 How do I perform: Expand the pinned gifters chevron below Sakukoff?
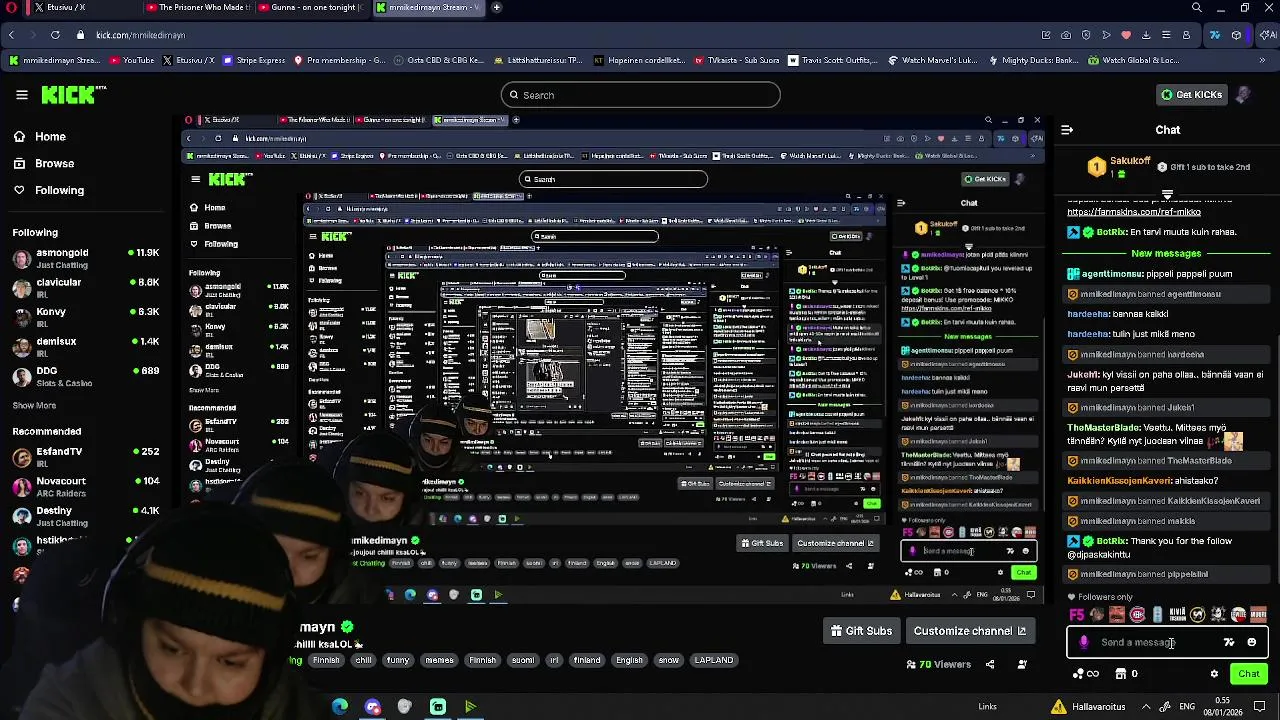[1167, 194]
